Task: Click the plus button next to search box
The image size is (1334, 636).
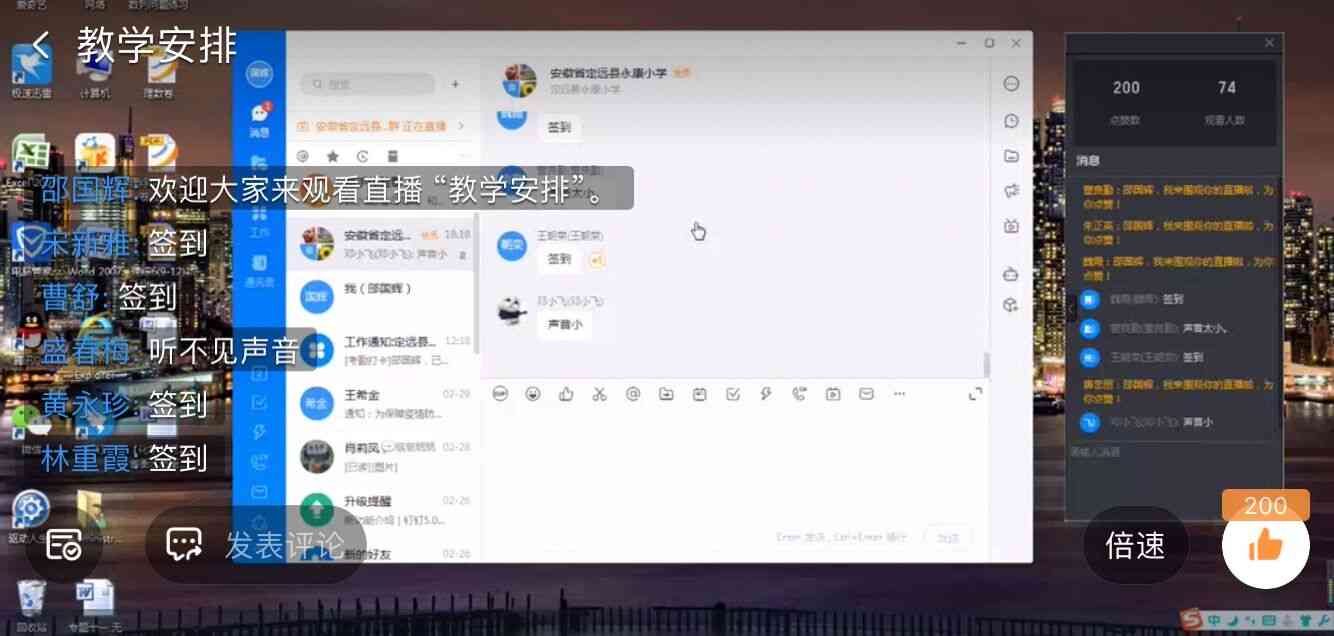Action: 455,85
